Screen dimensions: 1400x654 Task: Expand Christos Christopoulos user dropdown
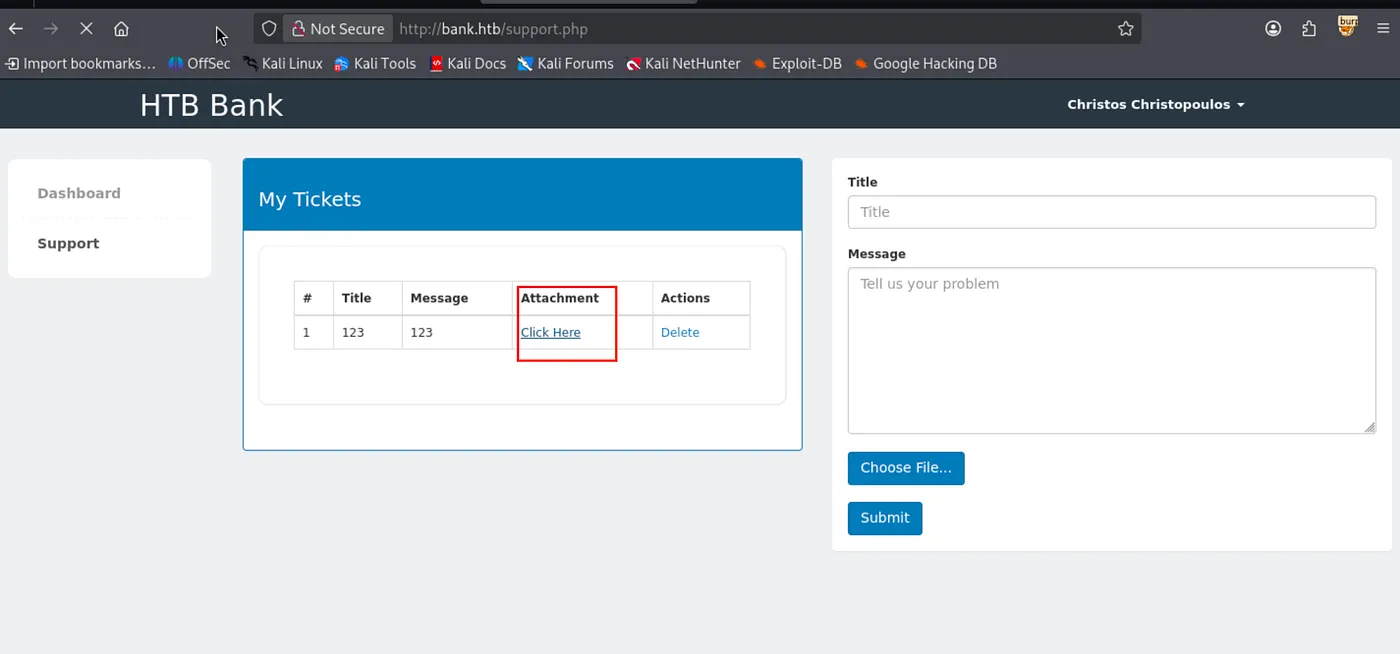1155,105
